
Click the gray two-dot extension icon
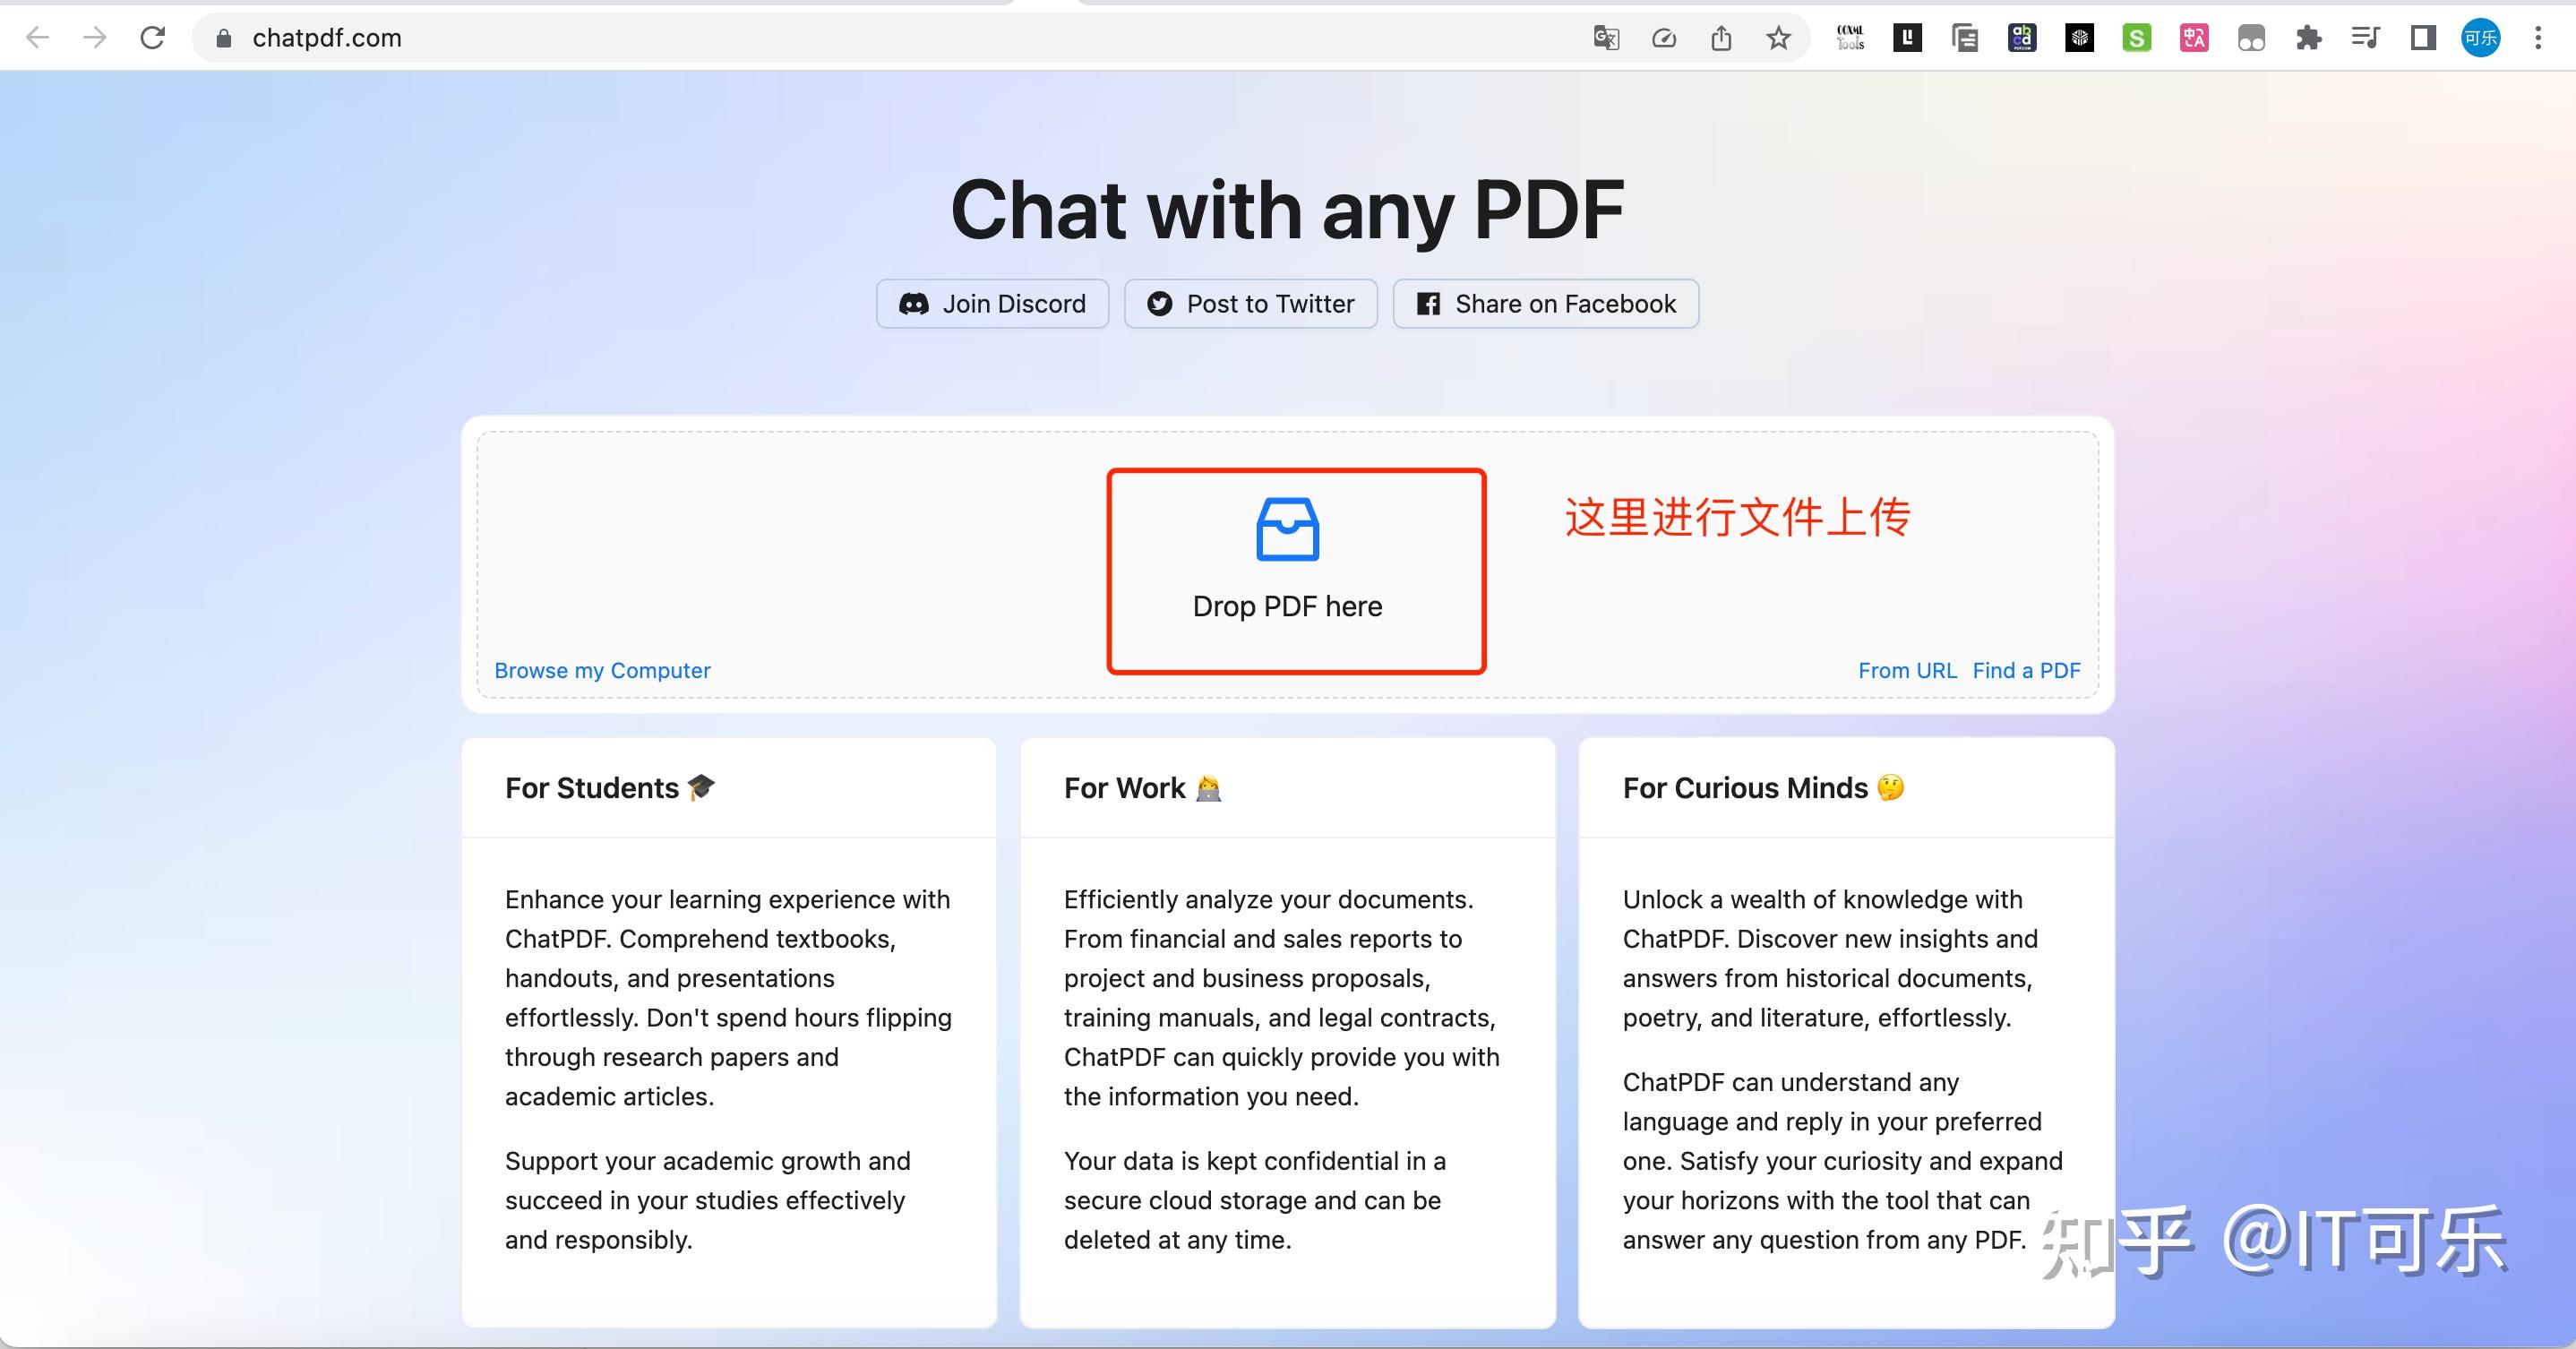pos(2251,38)
